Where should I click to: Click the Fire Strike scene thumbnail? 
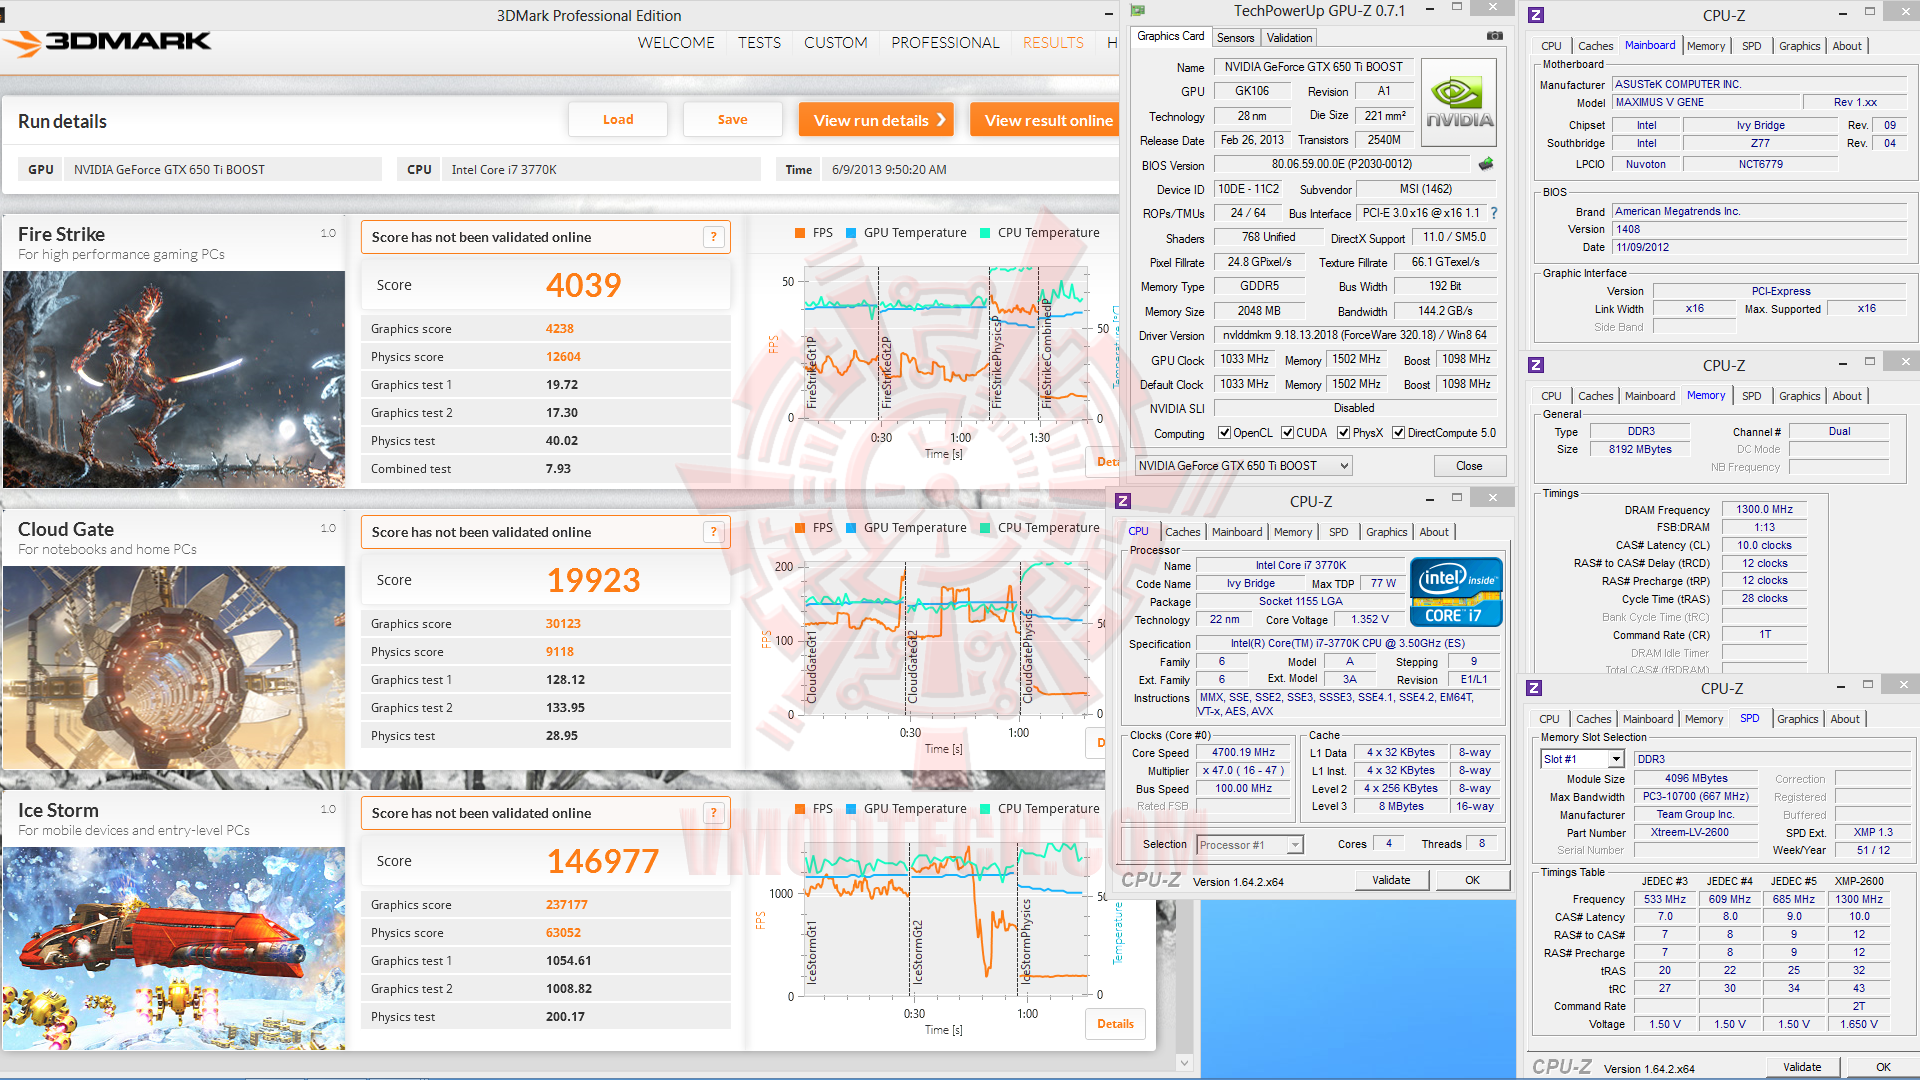tap(174, 379)
